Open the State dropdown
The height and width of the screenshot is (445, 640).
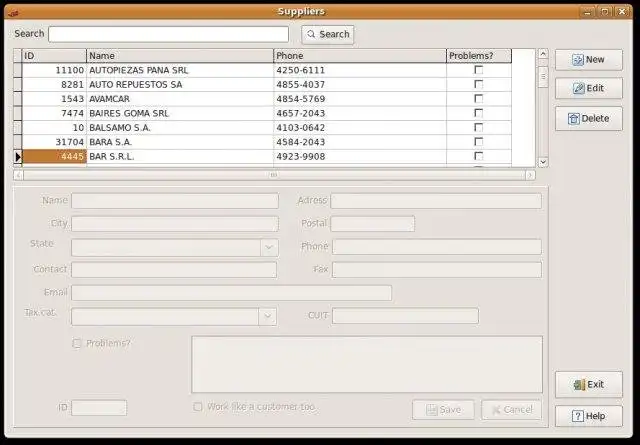[x=269, y=247]
